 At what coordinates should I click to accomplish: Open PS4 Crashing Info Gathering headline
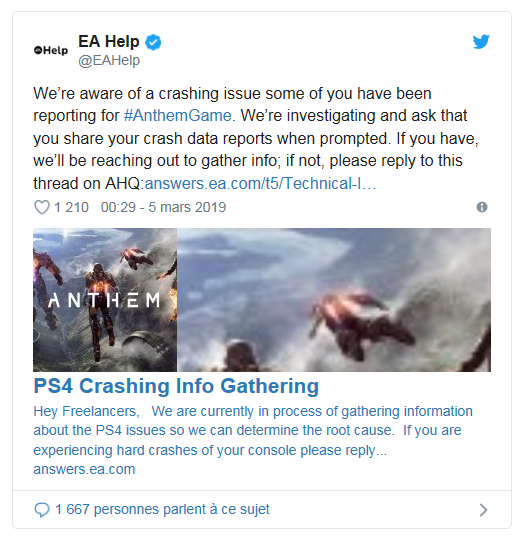click(176, 386)
